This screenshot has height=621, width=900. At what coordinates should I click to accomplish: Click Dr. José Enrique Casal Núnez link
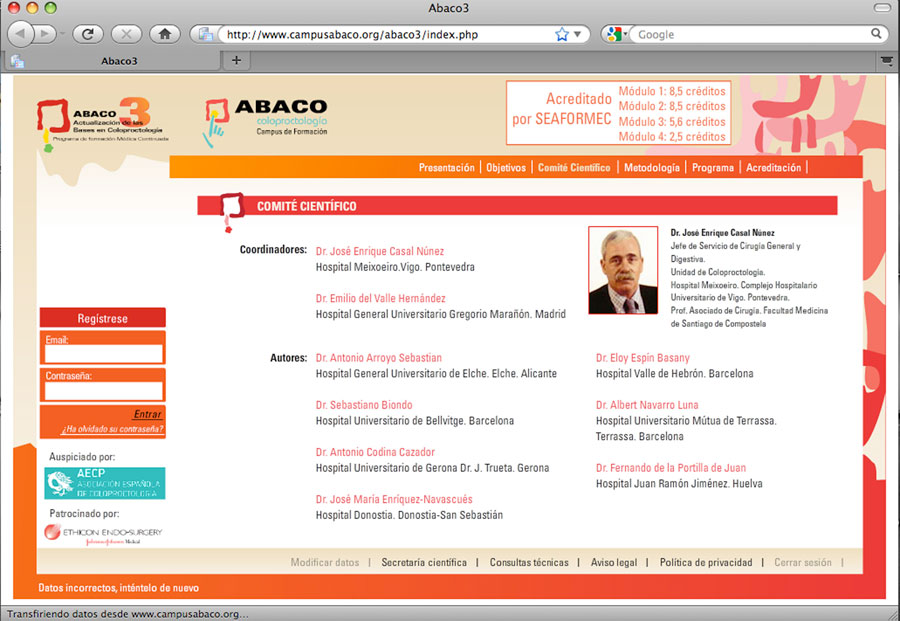(380, 251)
